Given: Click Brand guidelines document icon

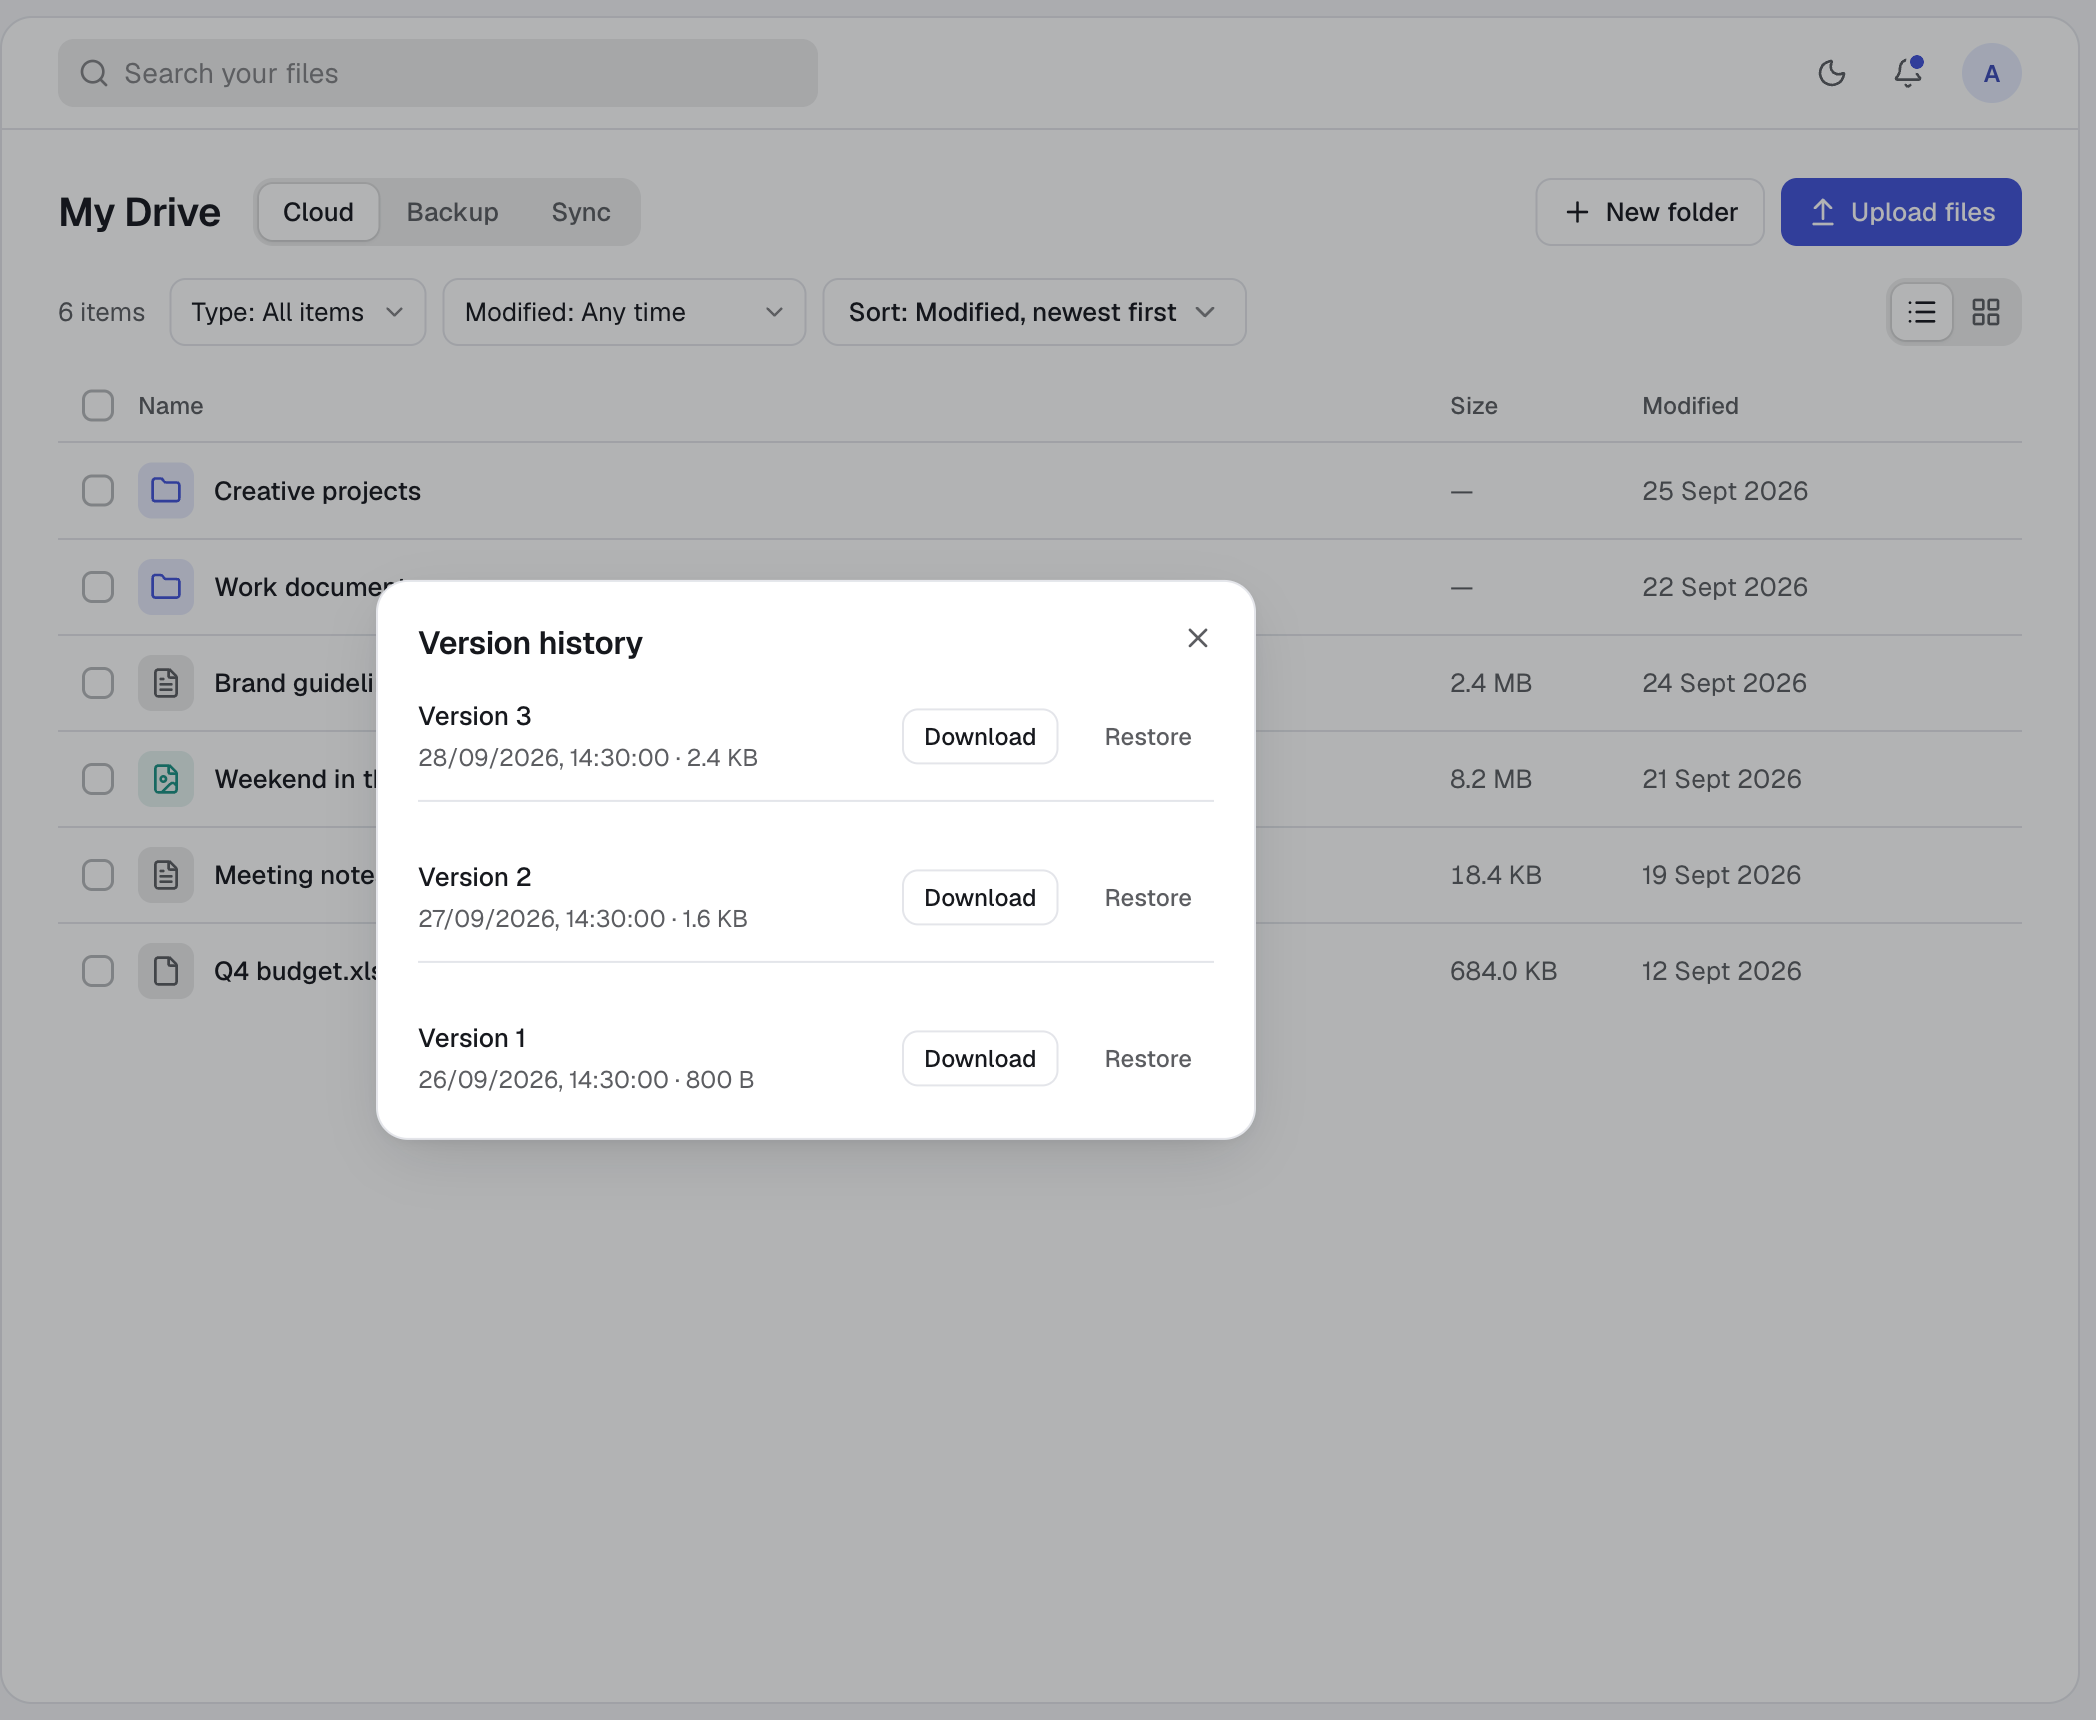Looking at the screenshot, I should click(x=166, y=683).
